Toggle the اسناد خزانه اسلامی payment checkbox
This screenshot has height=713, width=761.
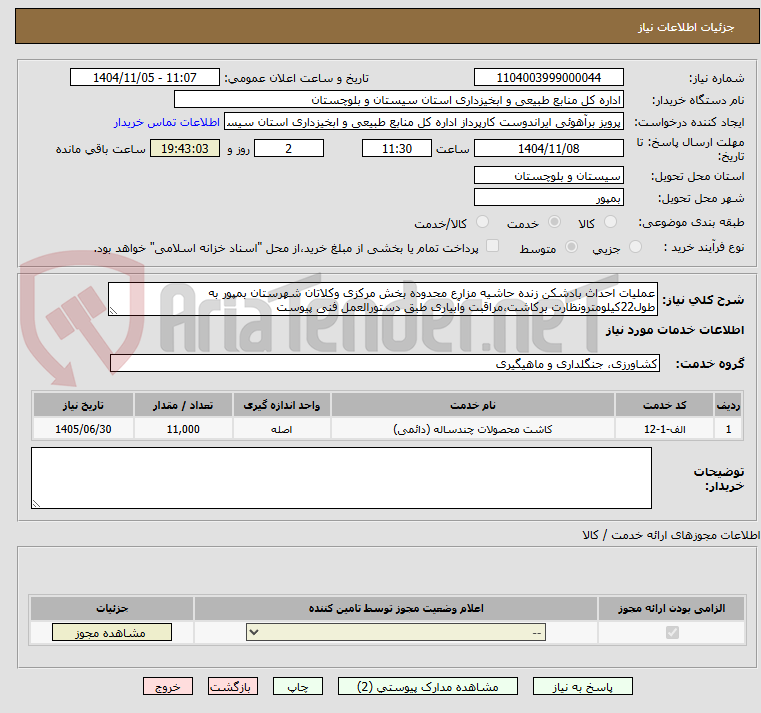coord(493,246)
